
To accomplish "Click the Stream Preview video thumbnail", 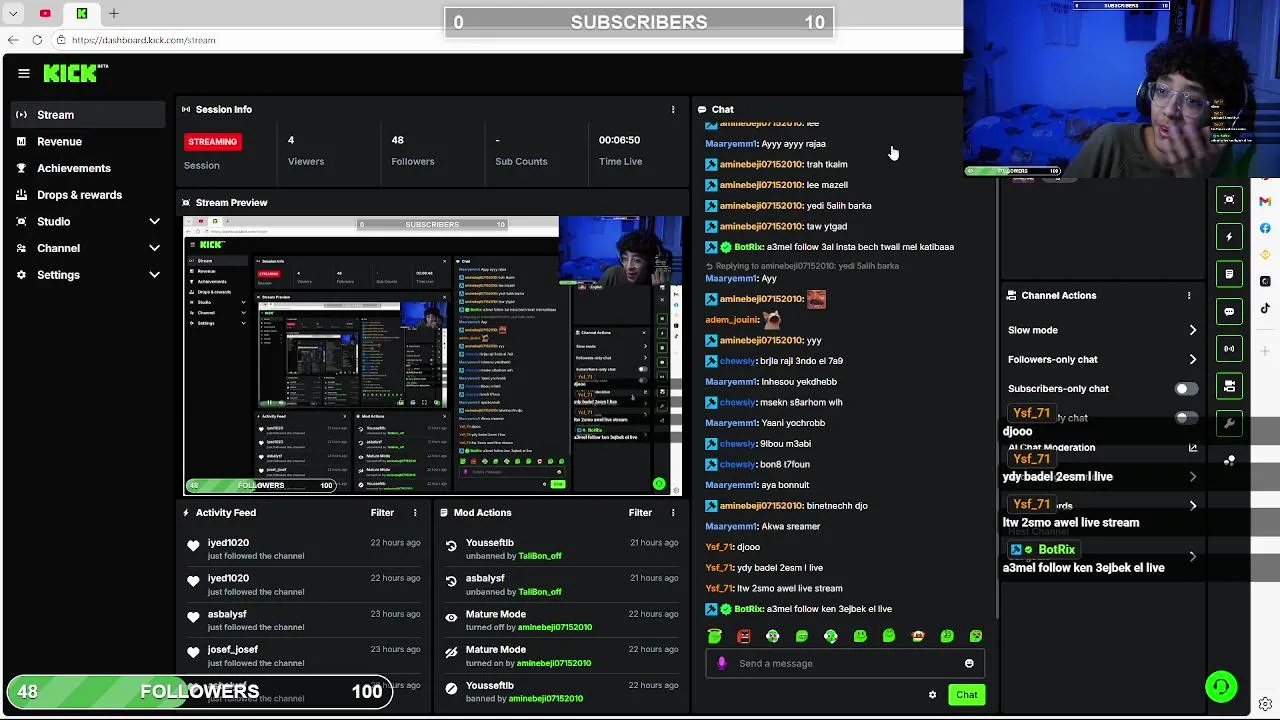I will 433,355.
